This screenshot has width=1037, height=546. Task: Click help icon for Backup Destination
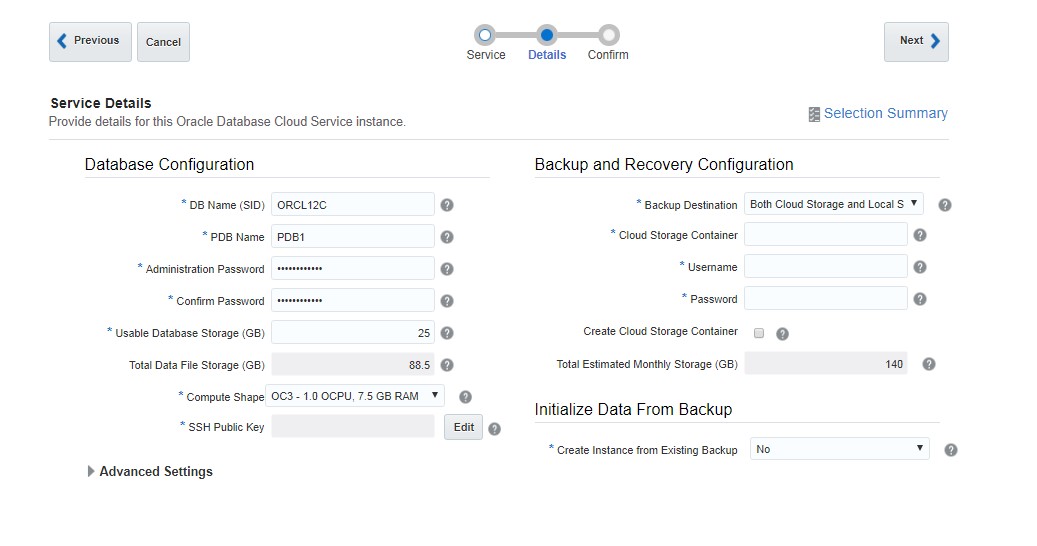945,205
